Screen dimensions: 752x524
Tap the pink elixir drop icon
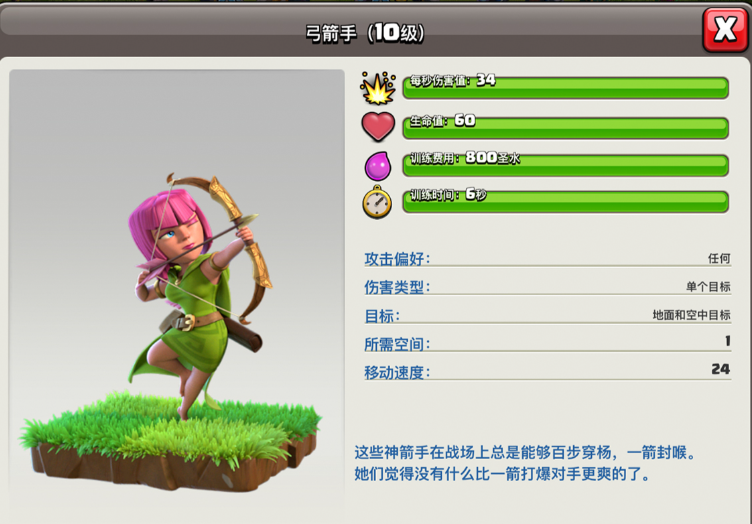378,165
